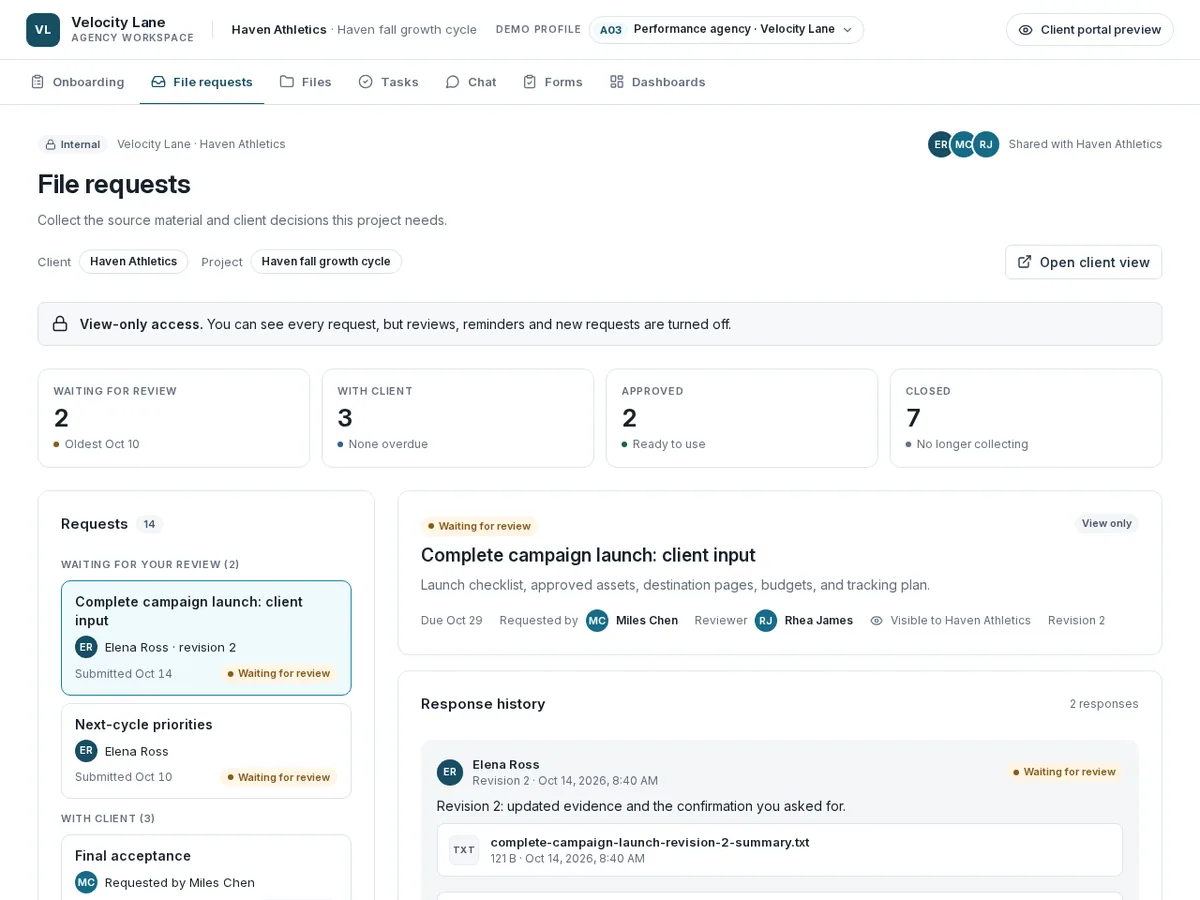Select the Approved stat card
1200x900 pixels.
pyautogui.click(x=742, y=418)
